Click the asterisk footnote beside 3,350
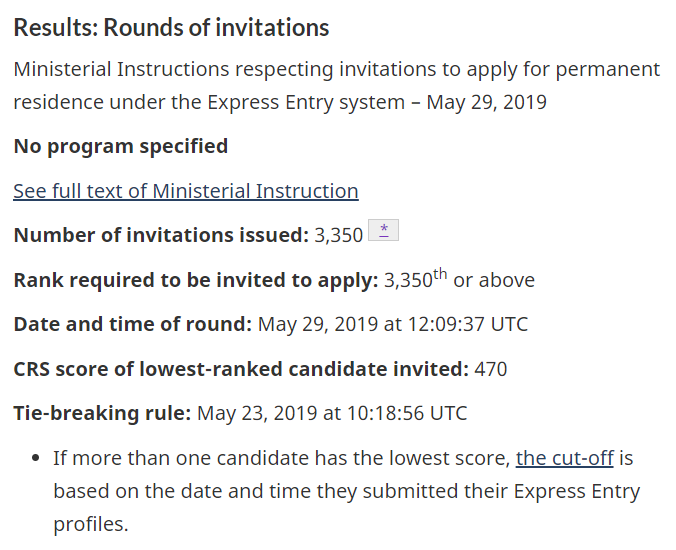The width and height of the screenshot is (676, 550). 383,232
